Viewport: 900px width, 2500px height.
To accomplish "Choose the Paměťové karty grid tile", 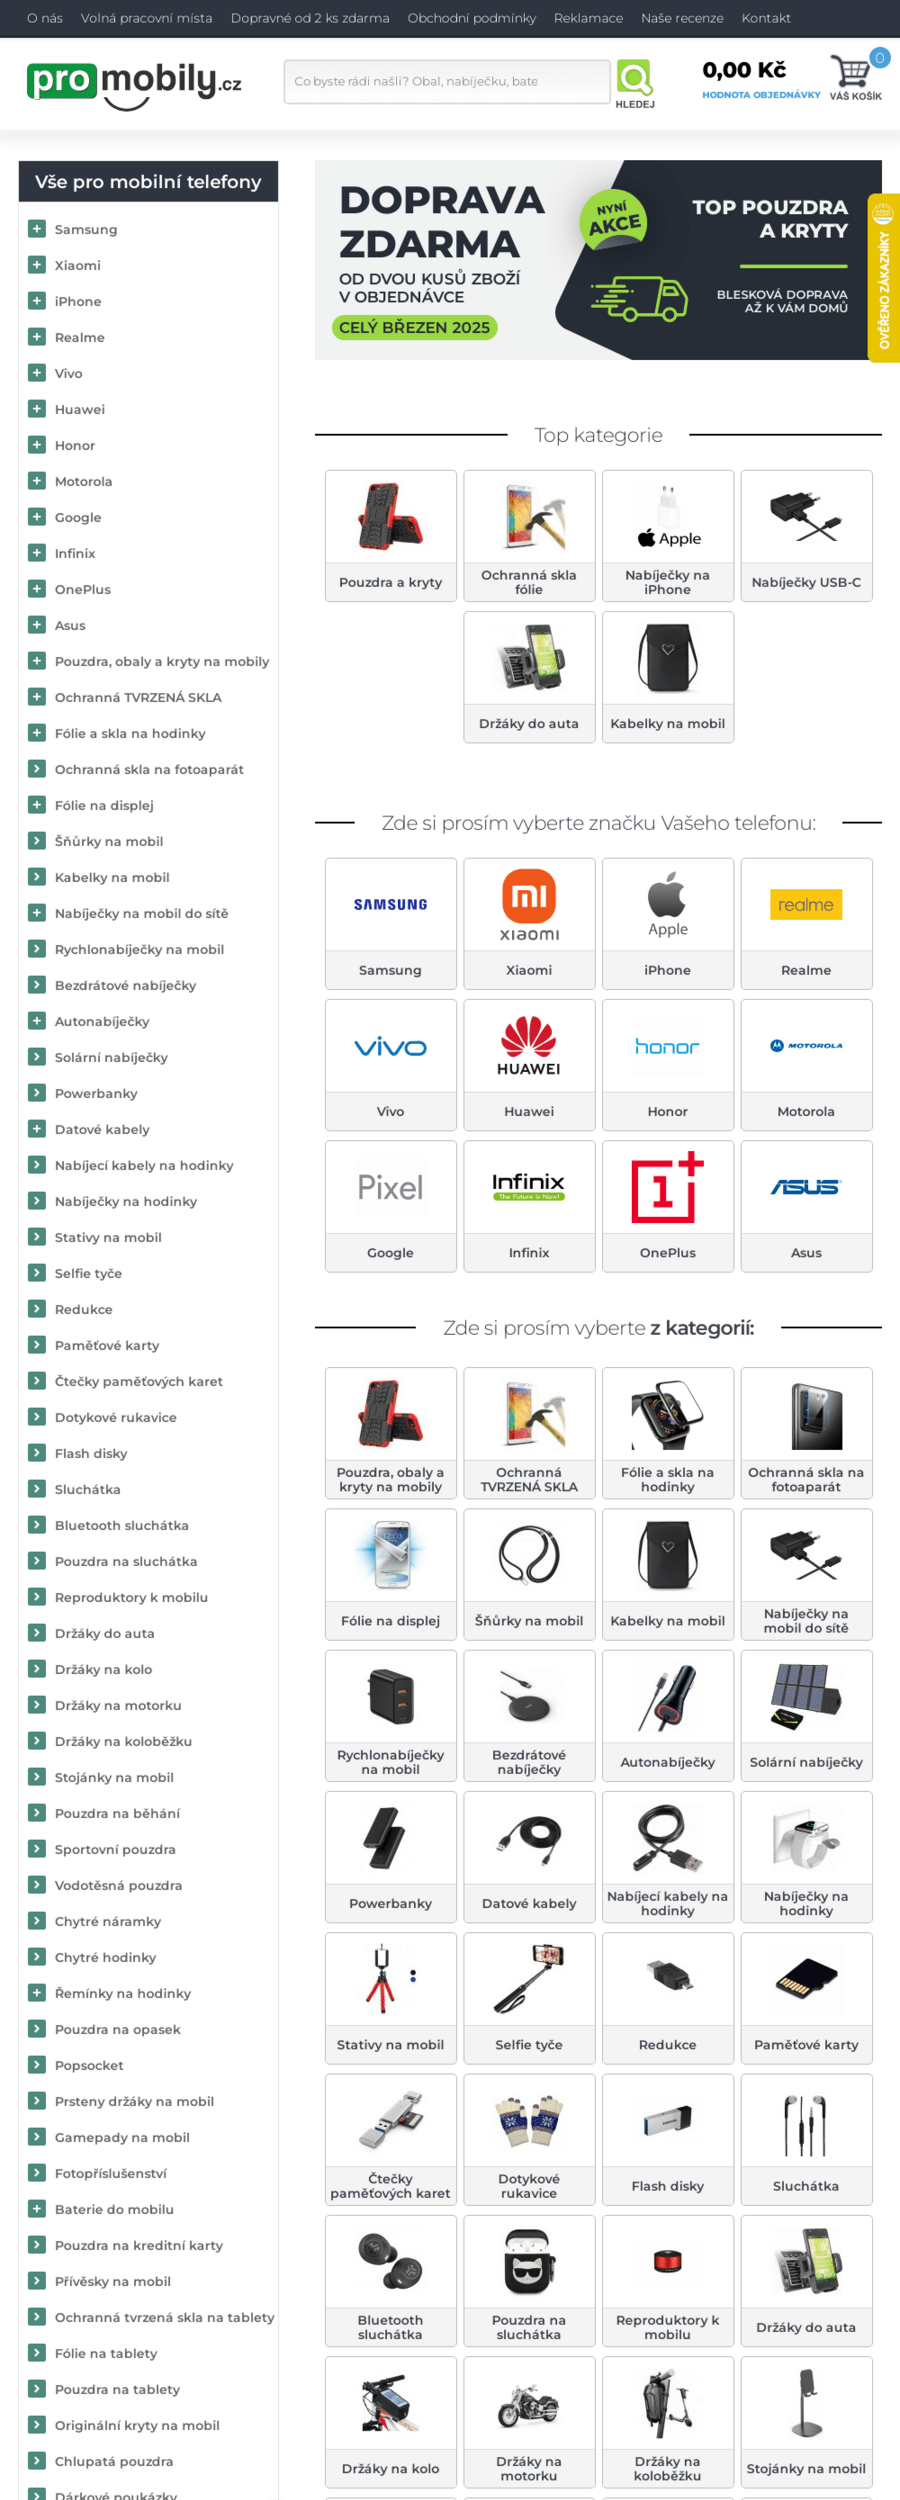I will (x=806, y=1998).
